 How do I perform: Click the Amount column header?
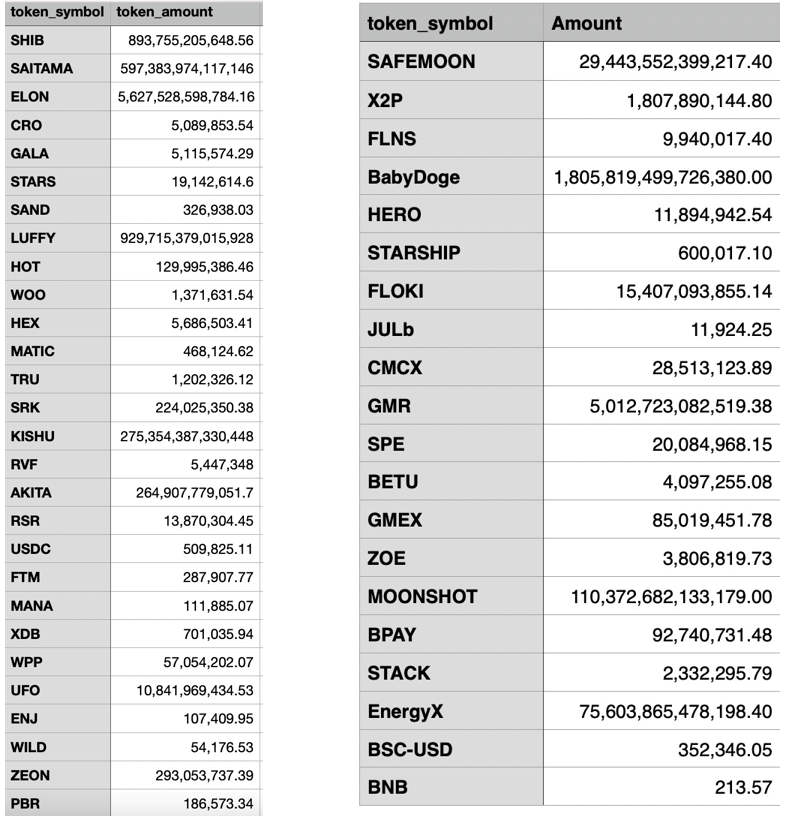pyautogui.click(x=662, y=23)
